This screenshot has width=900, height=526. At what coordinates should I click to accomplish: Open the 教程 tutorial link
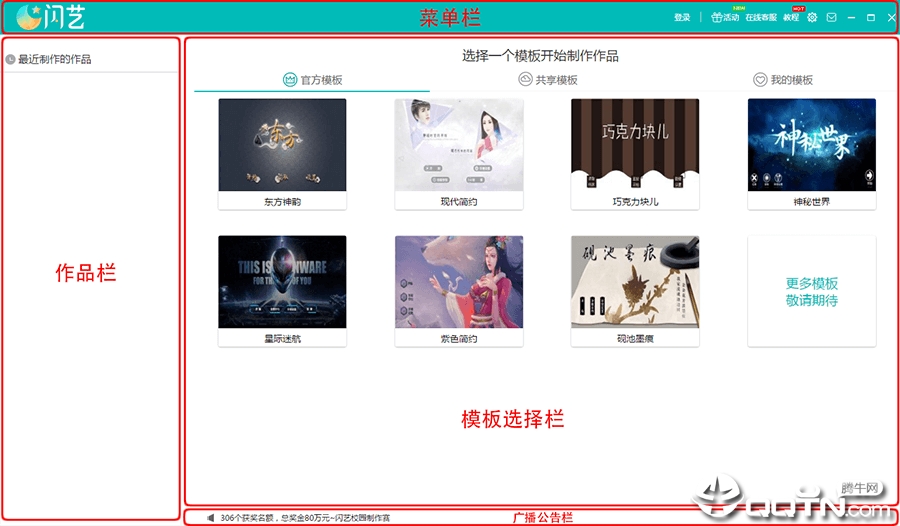tap(791, 18)
